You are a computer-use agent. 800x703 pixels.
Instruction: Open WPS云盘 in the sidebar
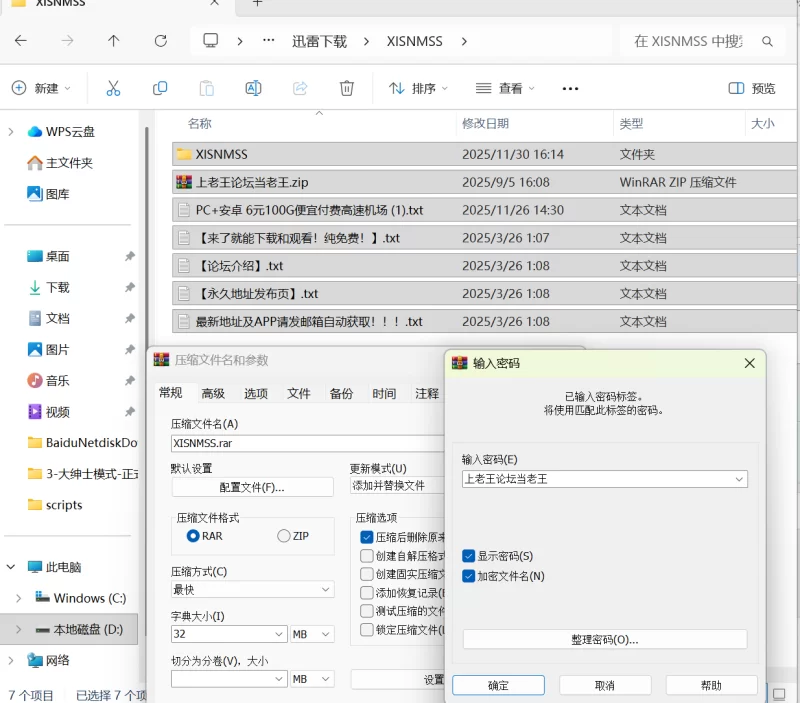[70, 131]
